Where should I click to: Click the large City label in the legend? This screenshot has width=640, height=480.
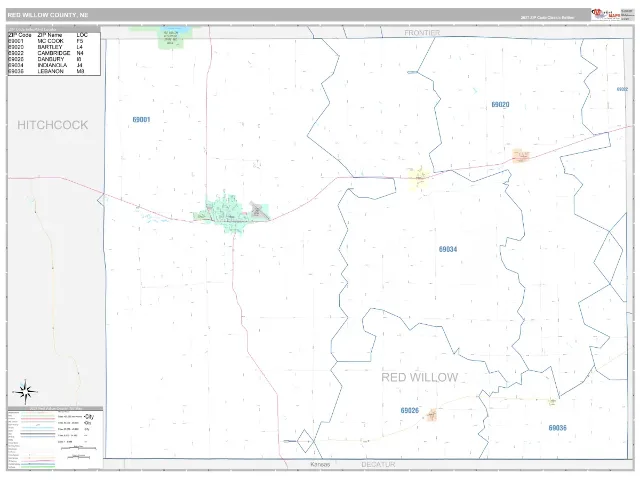pos(89,416)
